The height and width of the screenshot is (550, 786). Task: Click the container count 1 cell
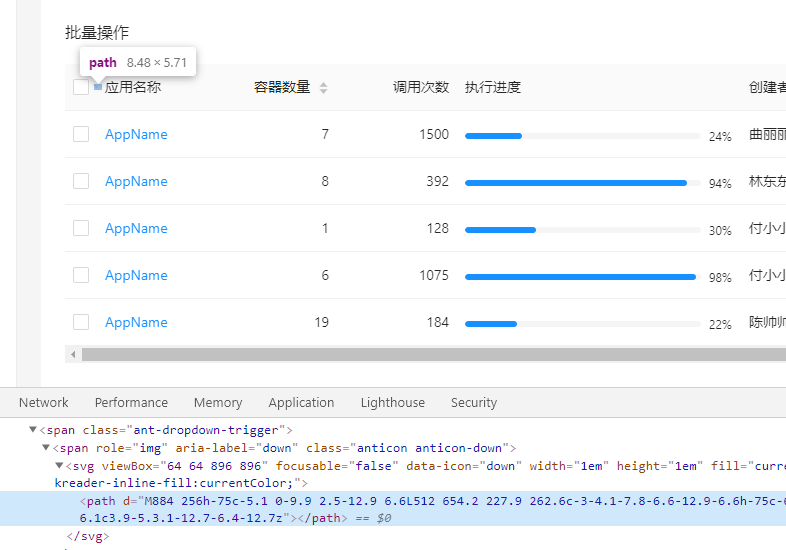pyautogui.click(x=325, y=229)
